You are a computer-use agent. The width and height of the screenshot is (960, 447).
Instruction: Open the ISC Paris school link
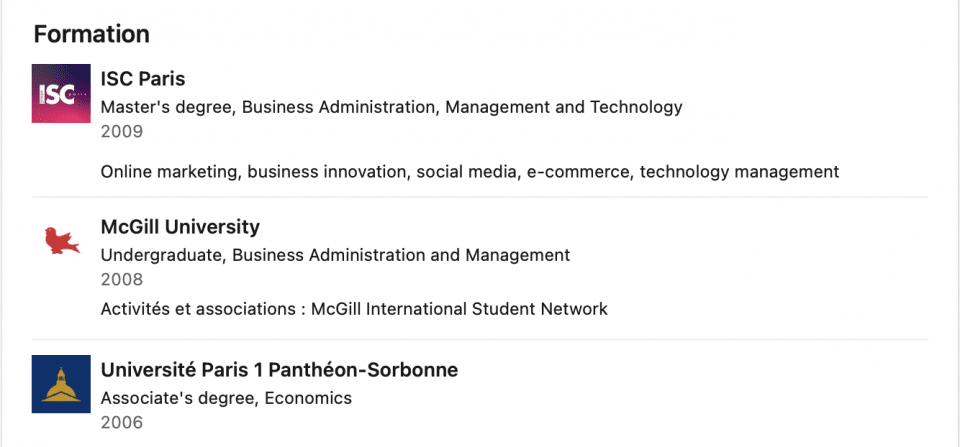[x=143, y=79]
